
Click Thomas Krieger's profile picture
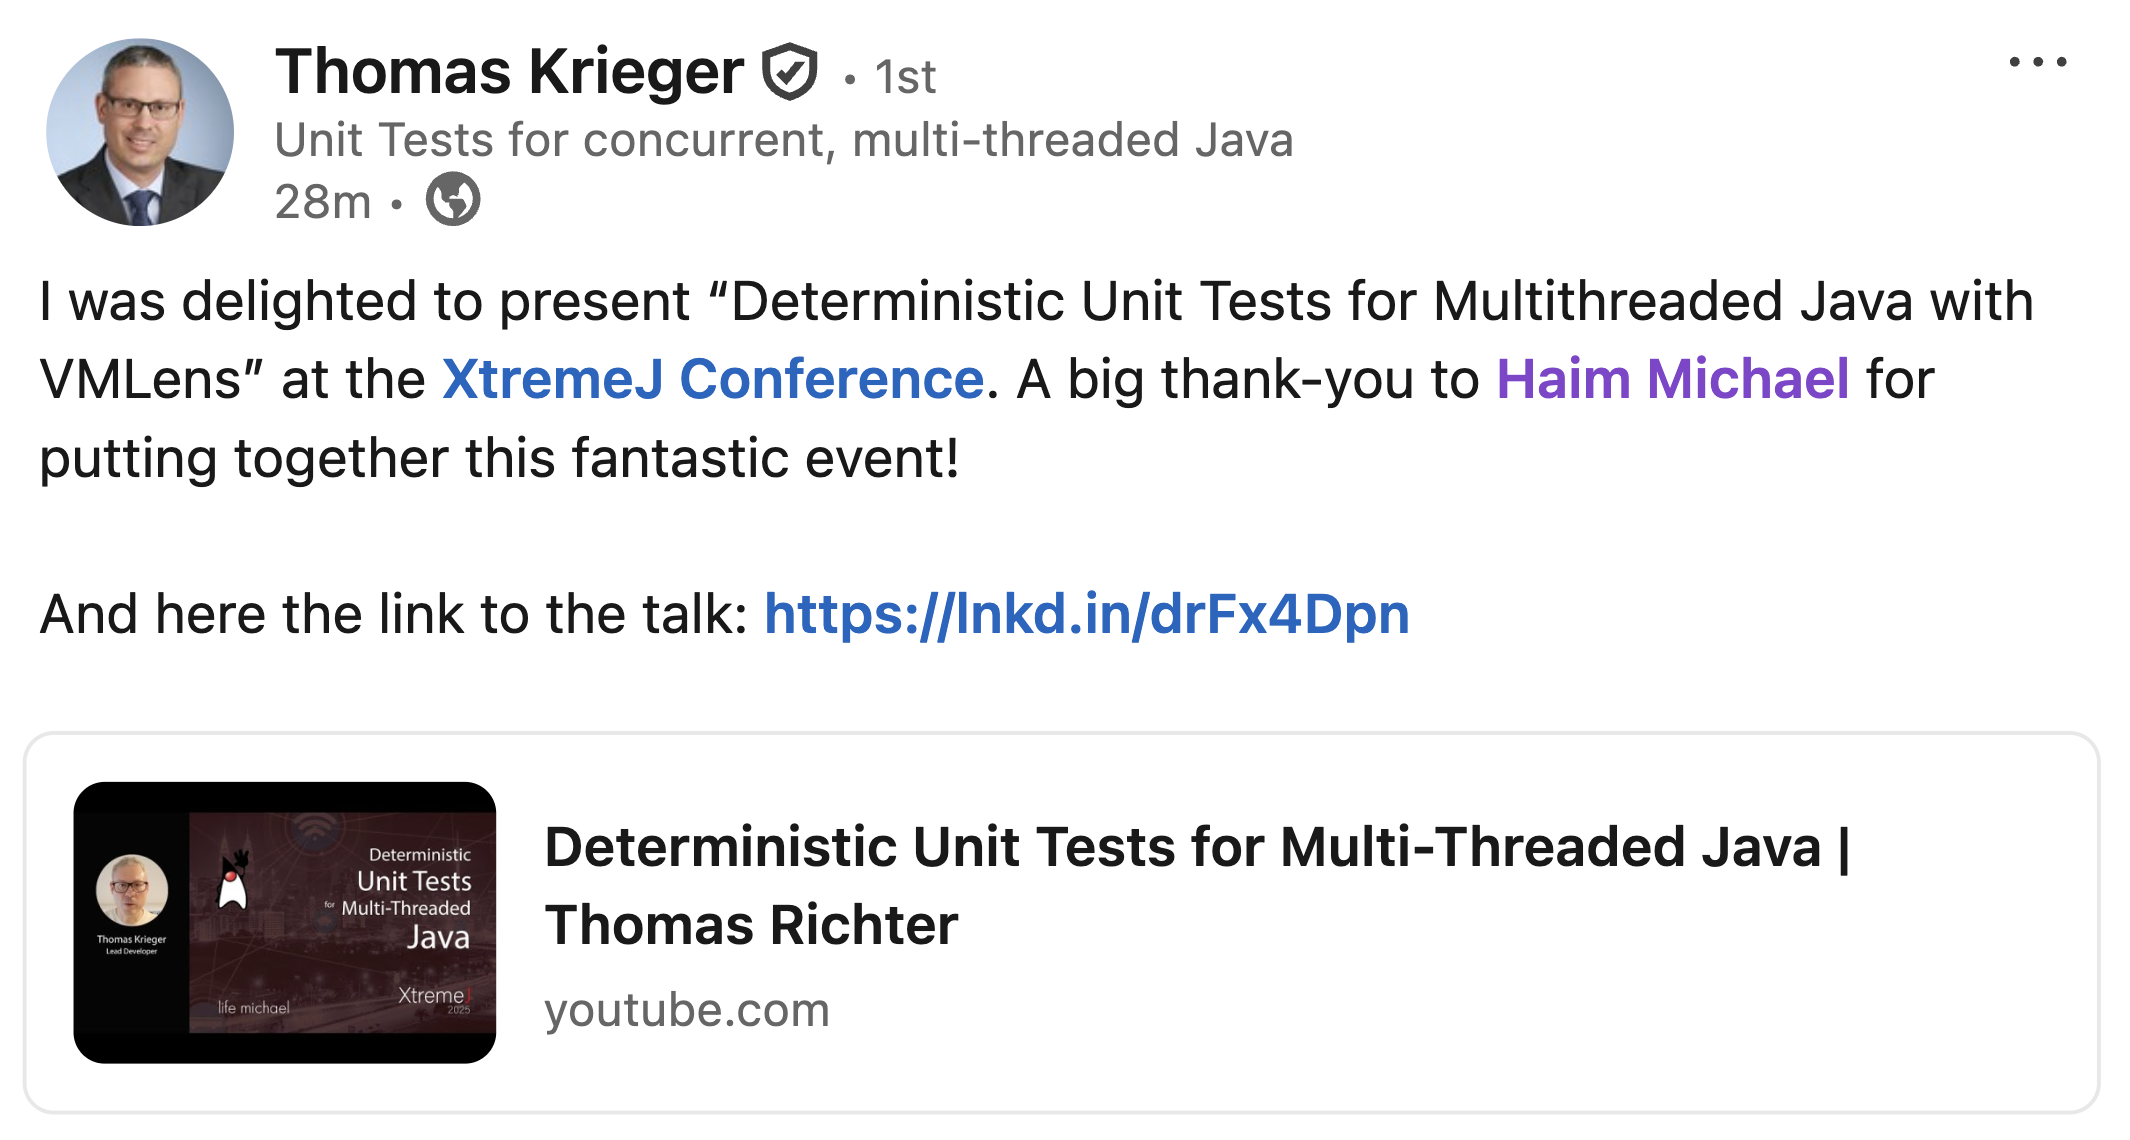(x=140, y=130)
